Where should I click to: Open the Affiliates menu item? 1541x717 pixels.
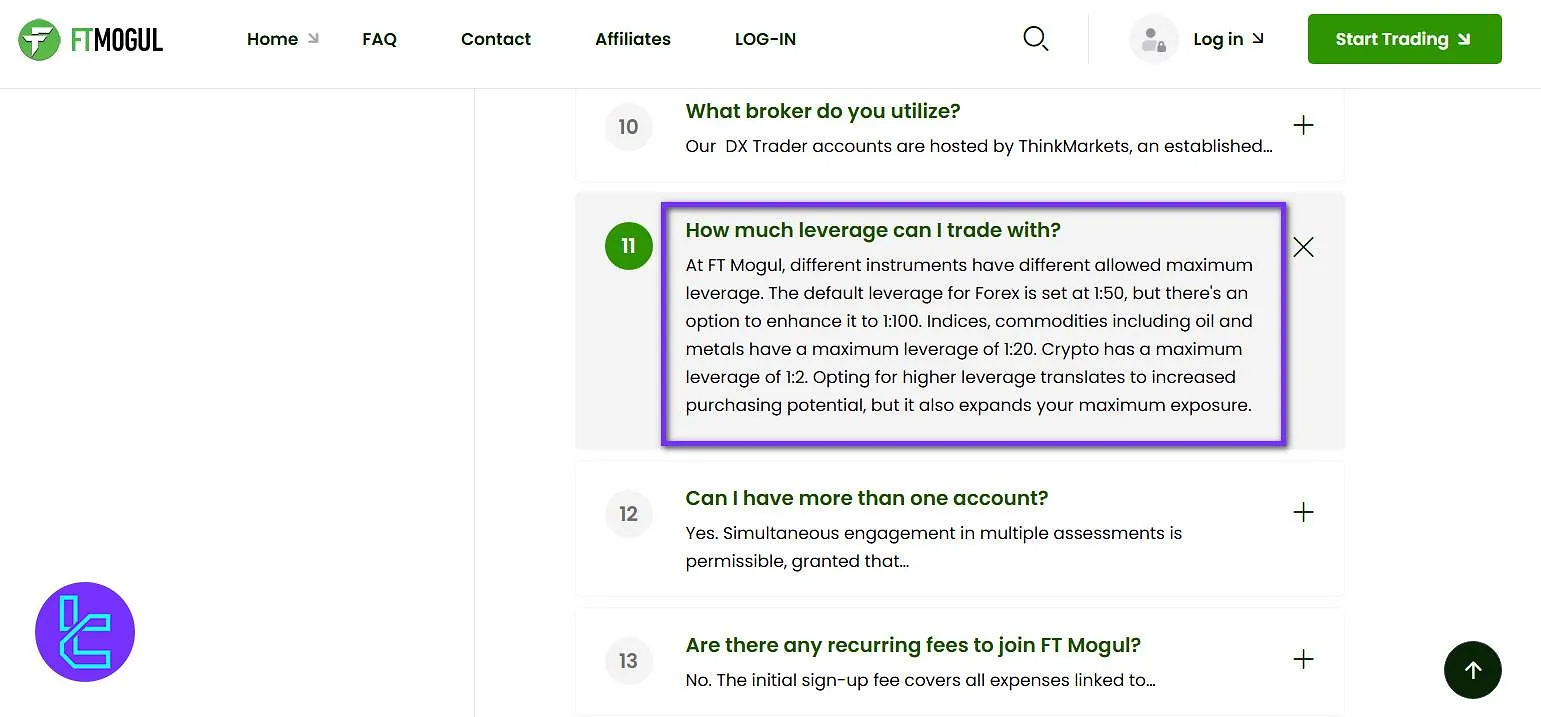click(633, 39)
